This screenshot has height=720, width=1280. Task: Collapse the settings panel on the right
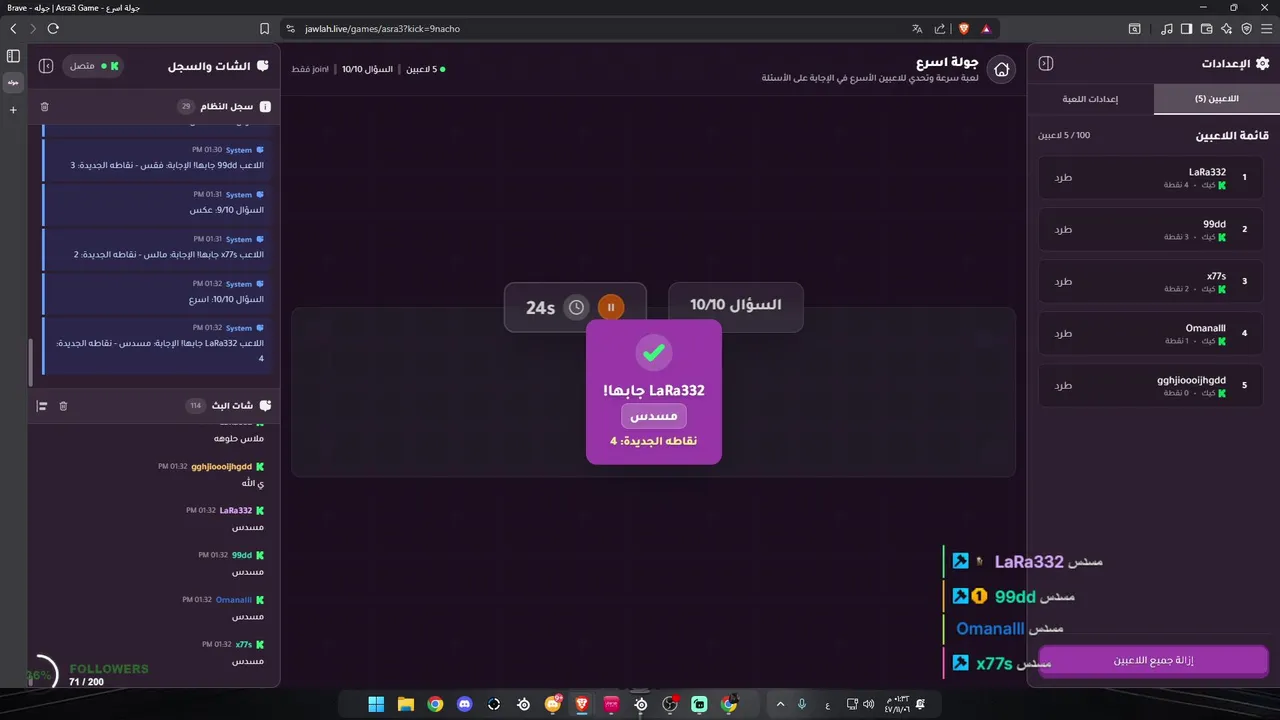(x=1046, y=63)
